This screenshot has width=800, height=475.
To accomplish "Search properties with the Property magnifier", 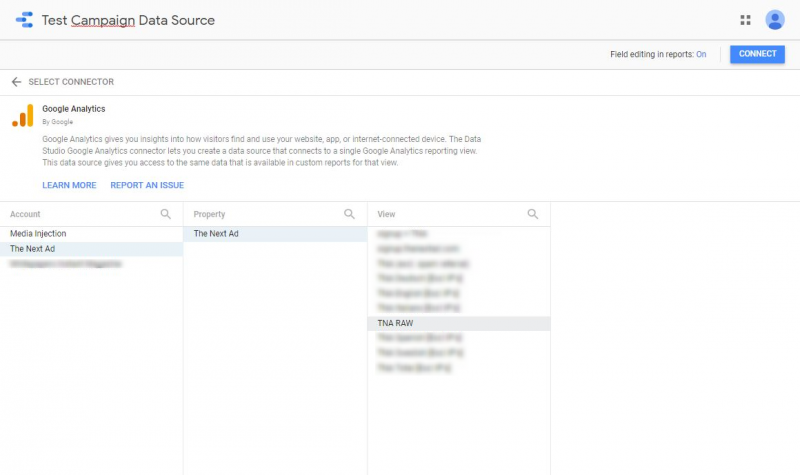I will pyautogui.click(x=349, y=214).
